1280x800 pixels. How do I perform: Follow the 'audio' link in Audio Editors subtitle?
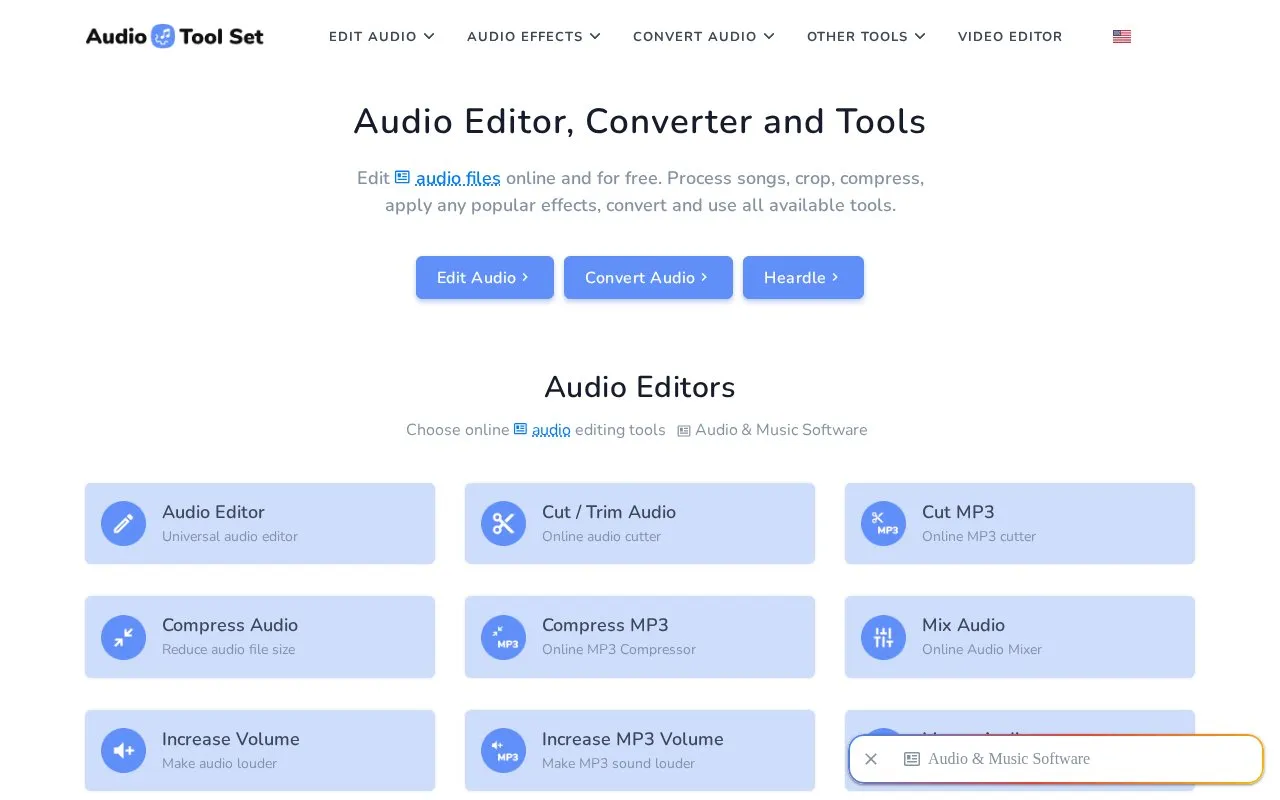click(x=551, y=430)
